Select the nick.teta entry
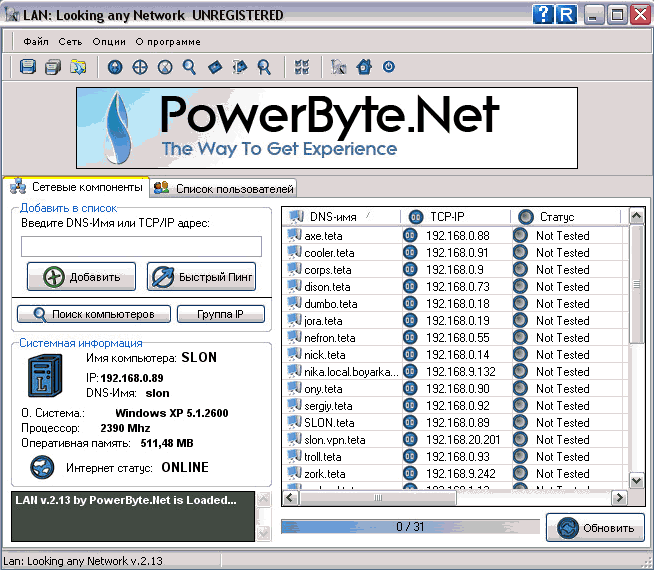Image resolution: width=654 pixels, height=570 pixels. (324, 355)
